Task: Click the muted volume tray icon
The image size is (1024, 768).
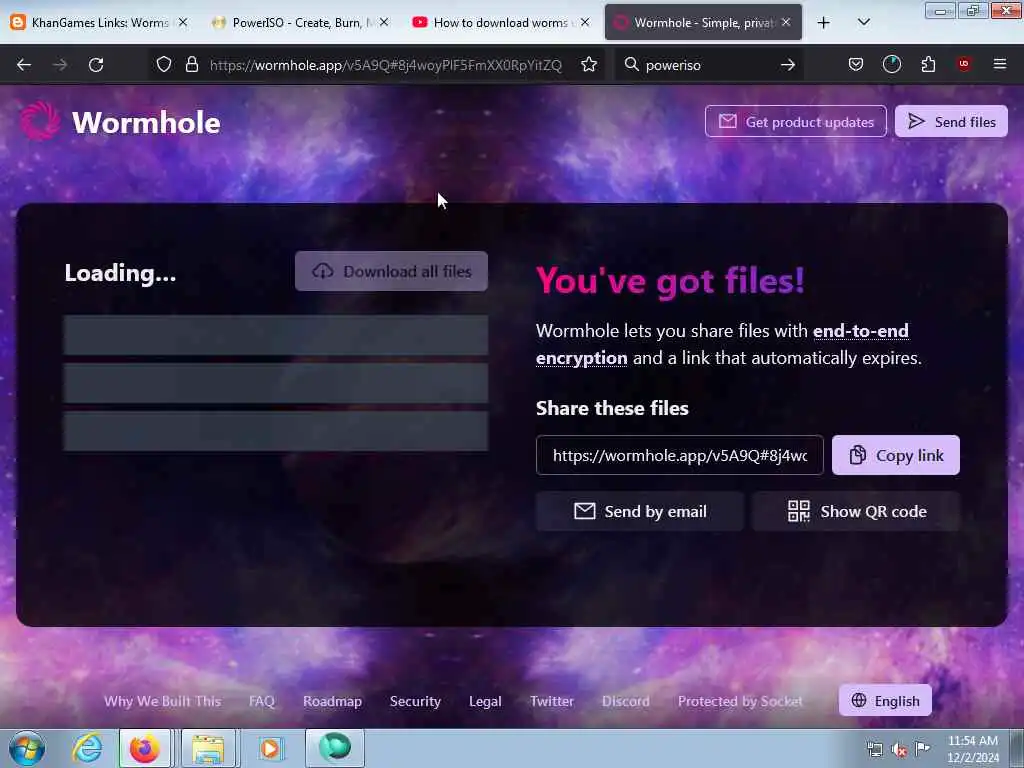Action: click(899, 750)
